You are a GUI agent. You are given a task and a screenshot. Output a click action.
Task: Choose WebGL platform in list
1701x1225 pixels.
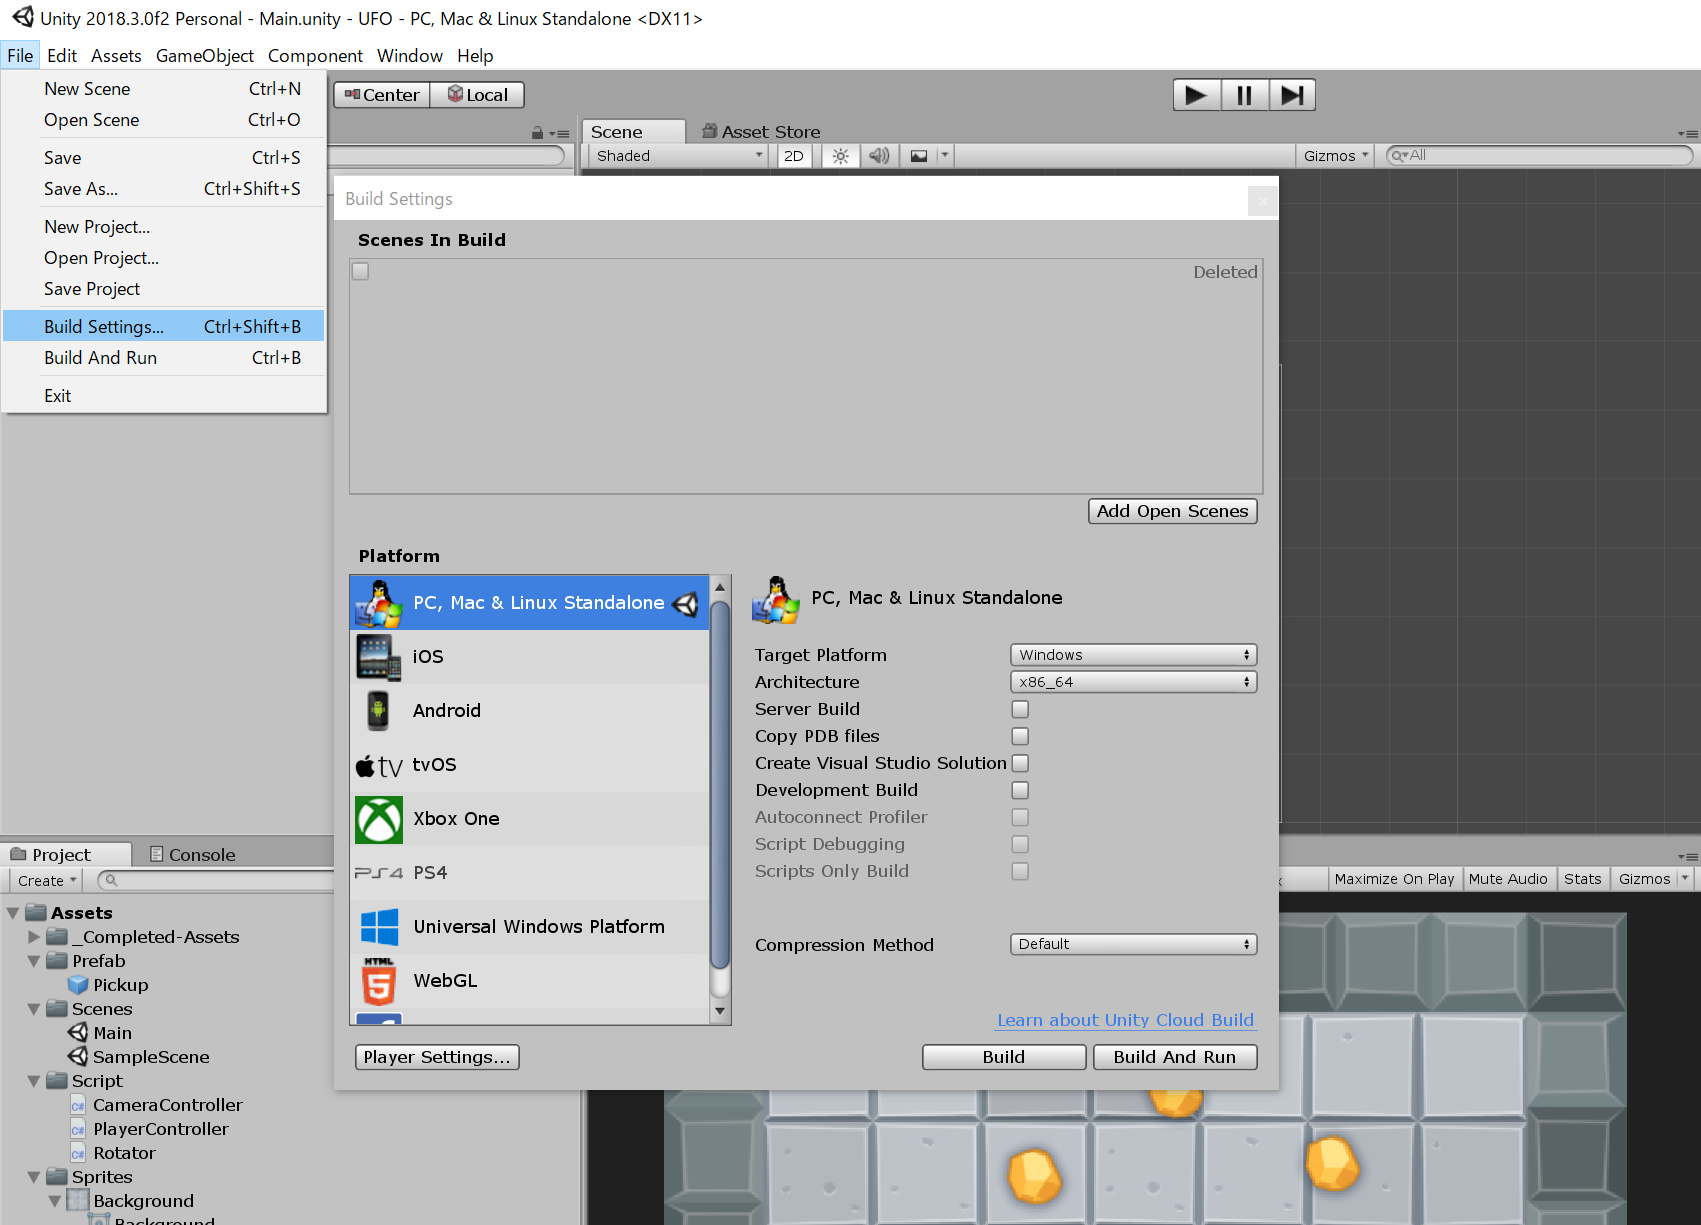[x=445, y=981]
